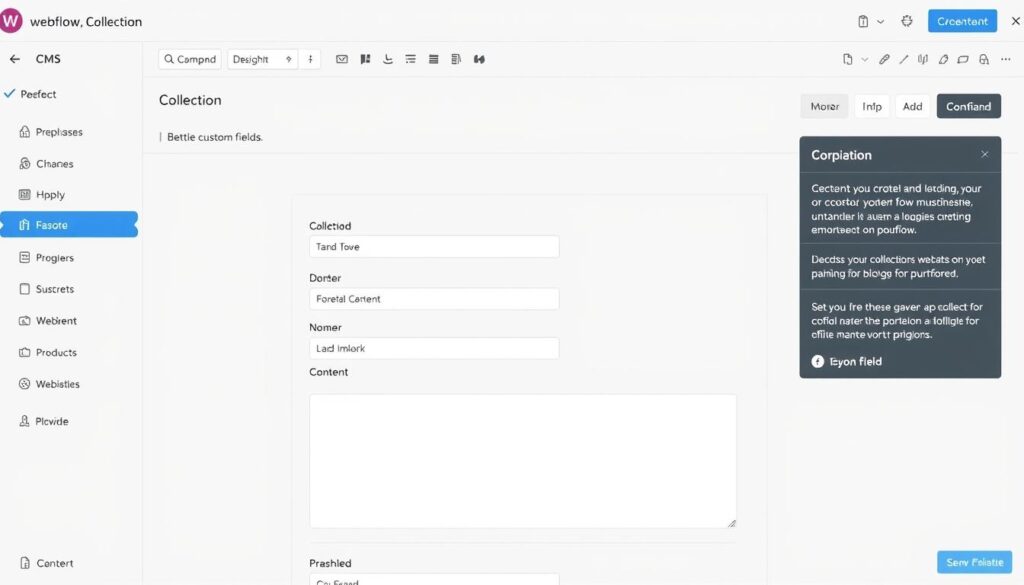Click the Eyon field link
The height and width of the screenshot is (585, 1024).
(846, 361)
